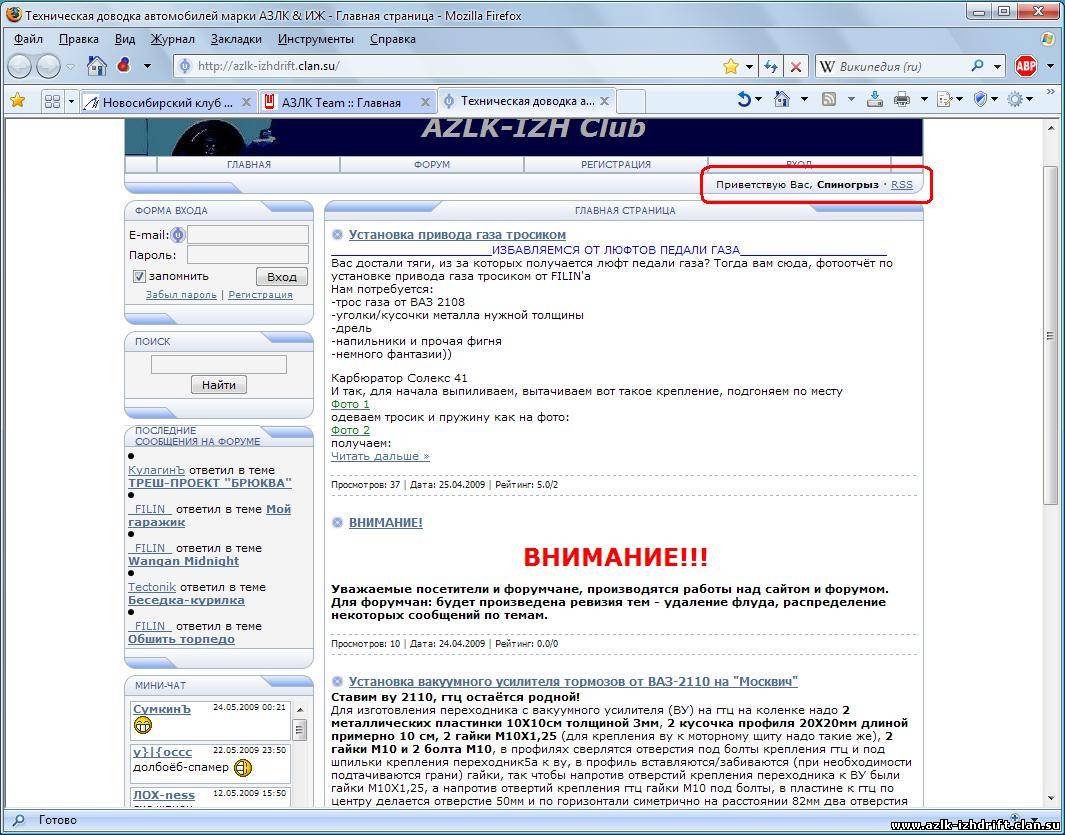Reload the page using the address bar refresh icon
This screenshot has height=835, width=1065.
(x=770, y=67)
